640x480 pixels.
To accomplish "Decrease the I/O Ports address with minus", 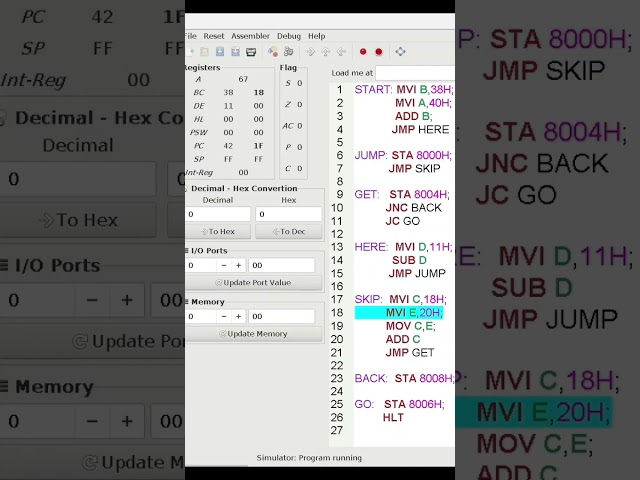I will tap(224, 265).
